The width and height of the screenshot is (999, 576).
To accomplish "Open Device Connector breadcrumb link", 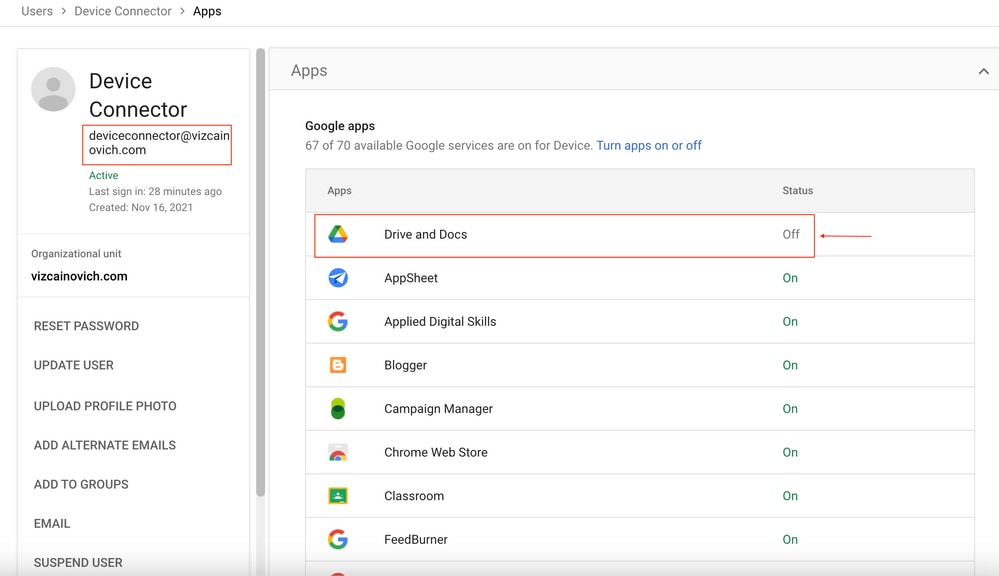I will tap(123, 11).
